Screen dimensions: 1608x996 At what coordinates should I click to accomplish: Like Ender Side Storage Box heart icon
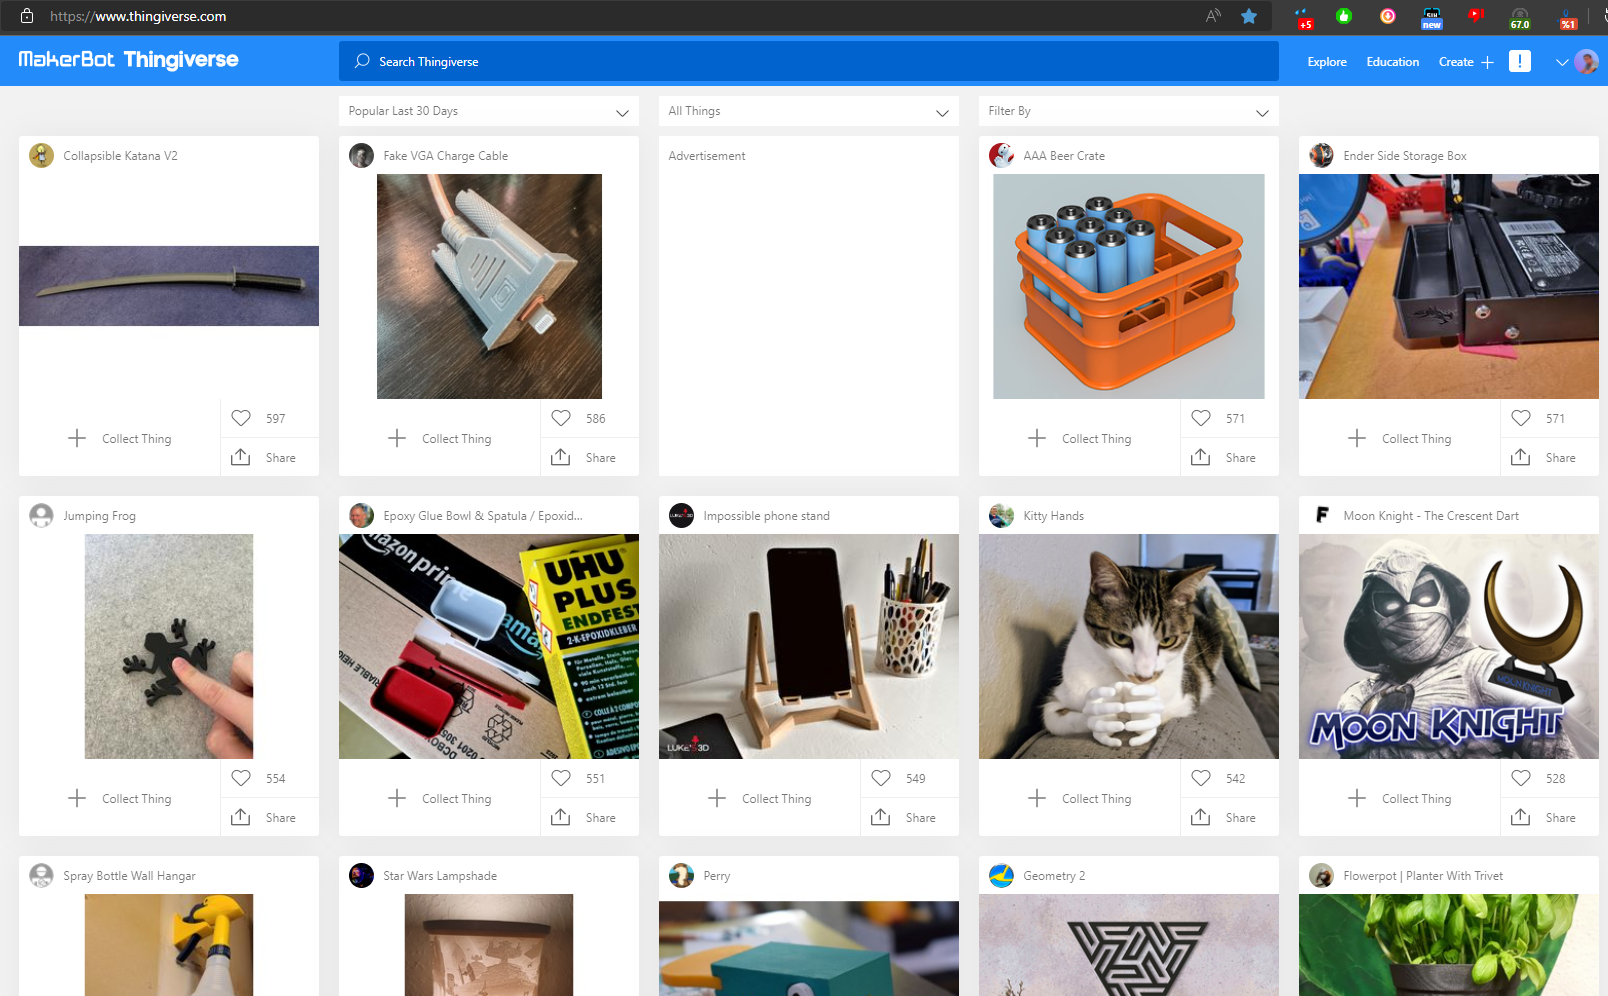1521,418
